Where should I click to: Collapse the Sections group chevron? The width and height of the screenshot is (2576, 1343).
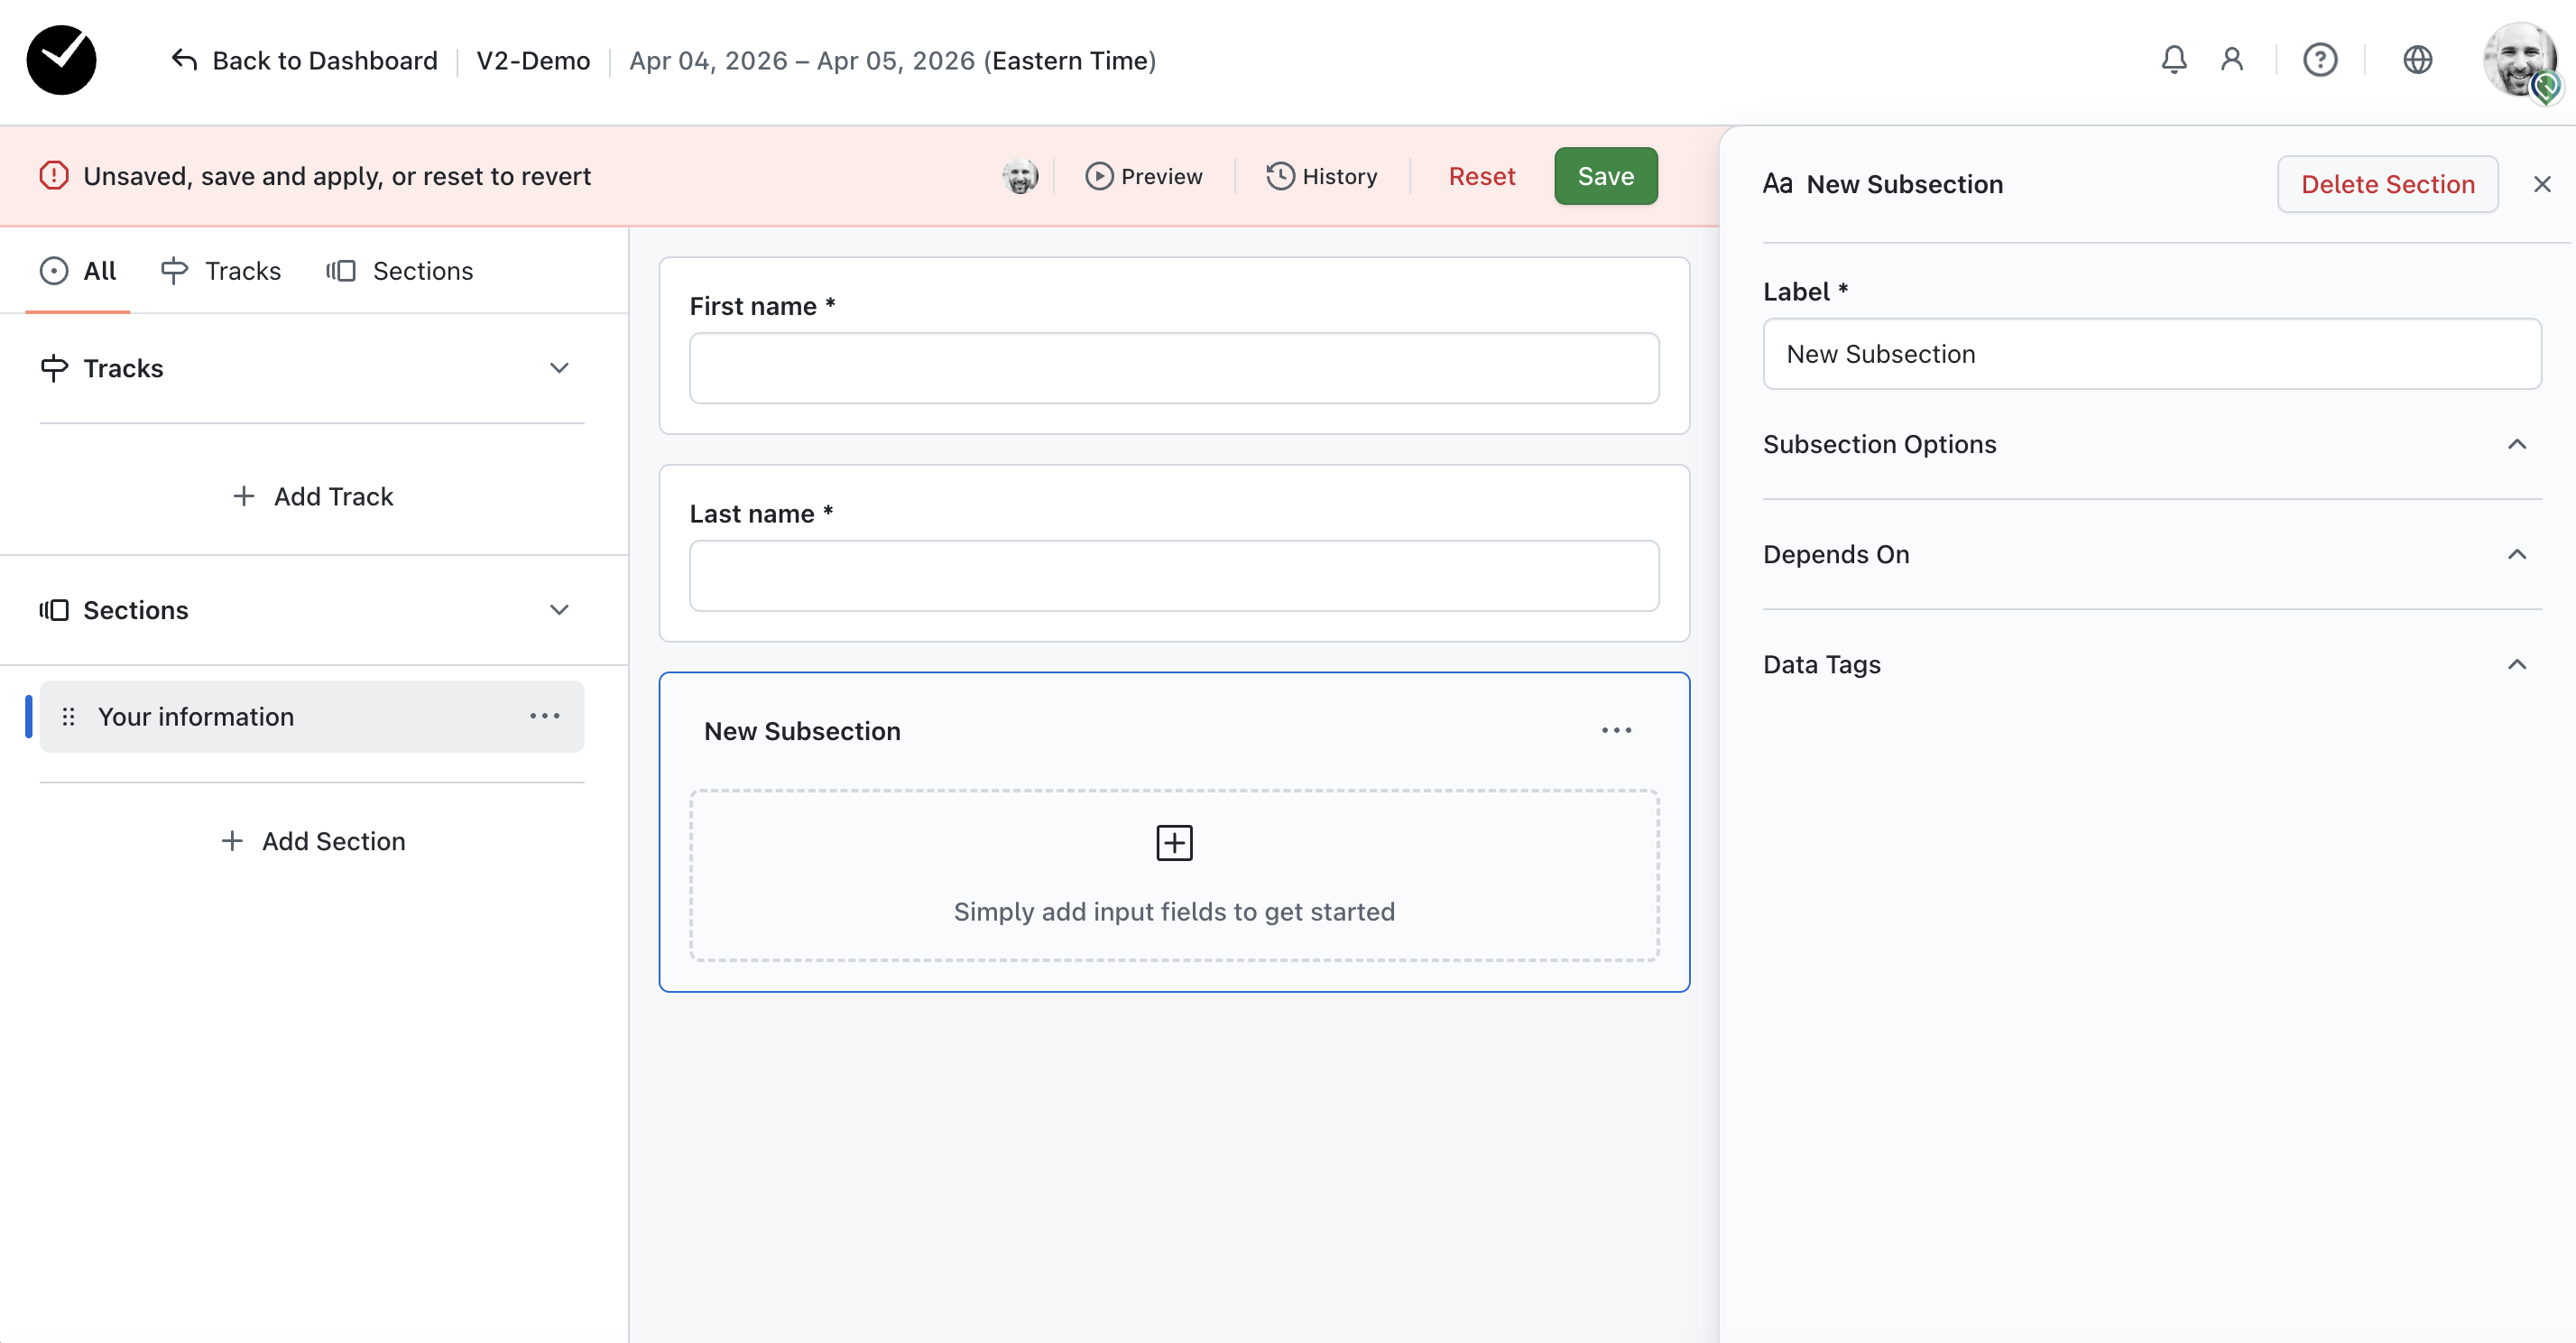point(559,610)
